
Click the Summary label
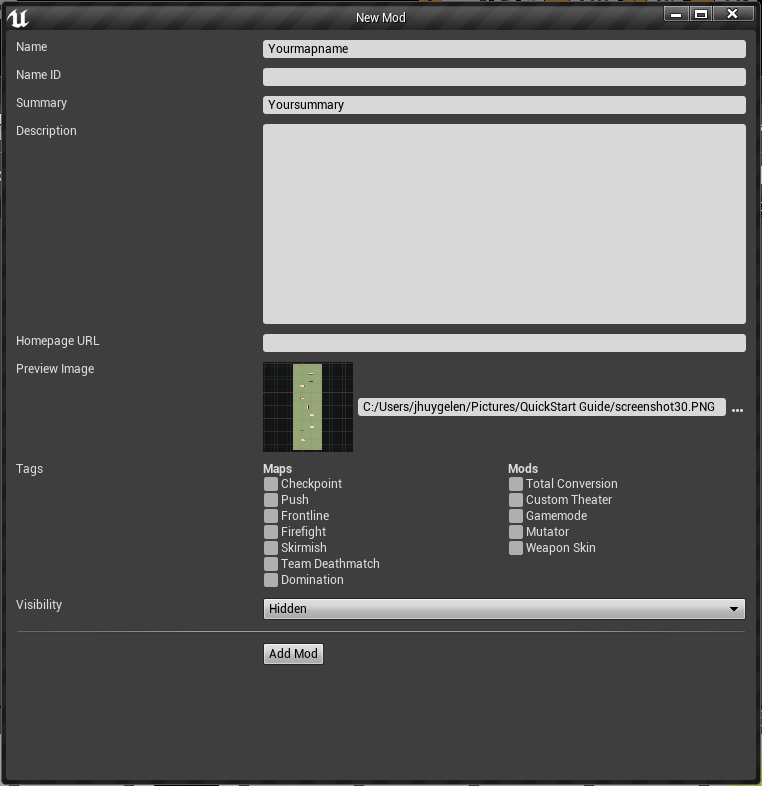point(41,103)
